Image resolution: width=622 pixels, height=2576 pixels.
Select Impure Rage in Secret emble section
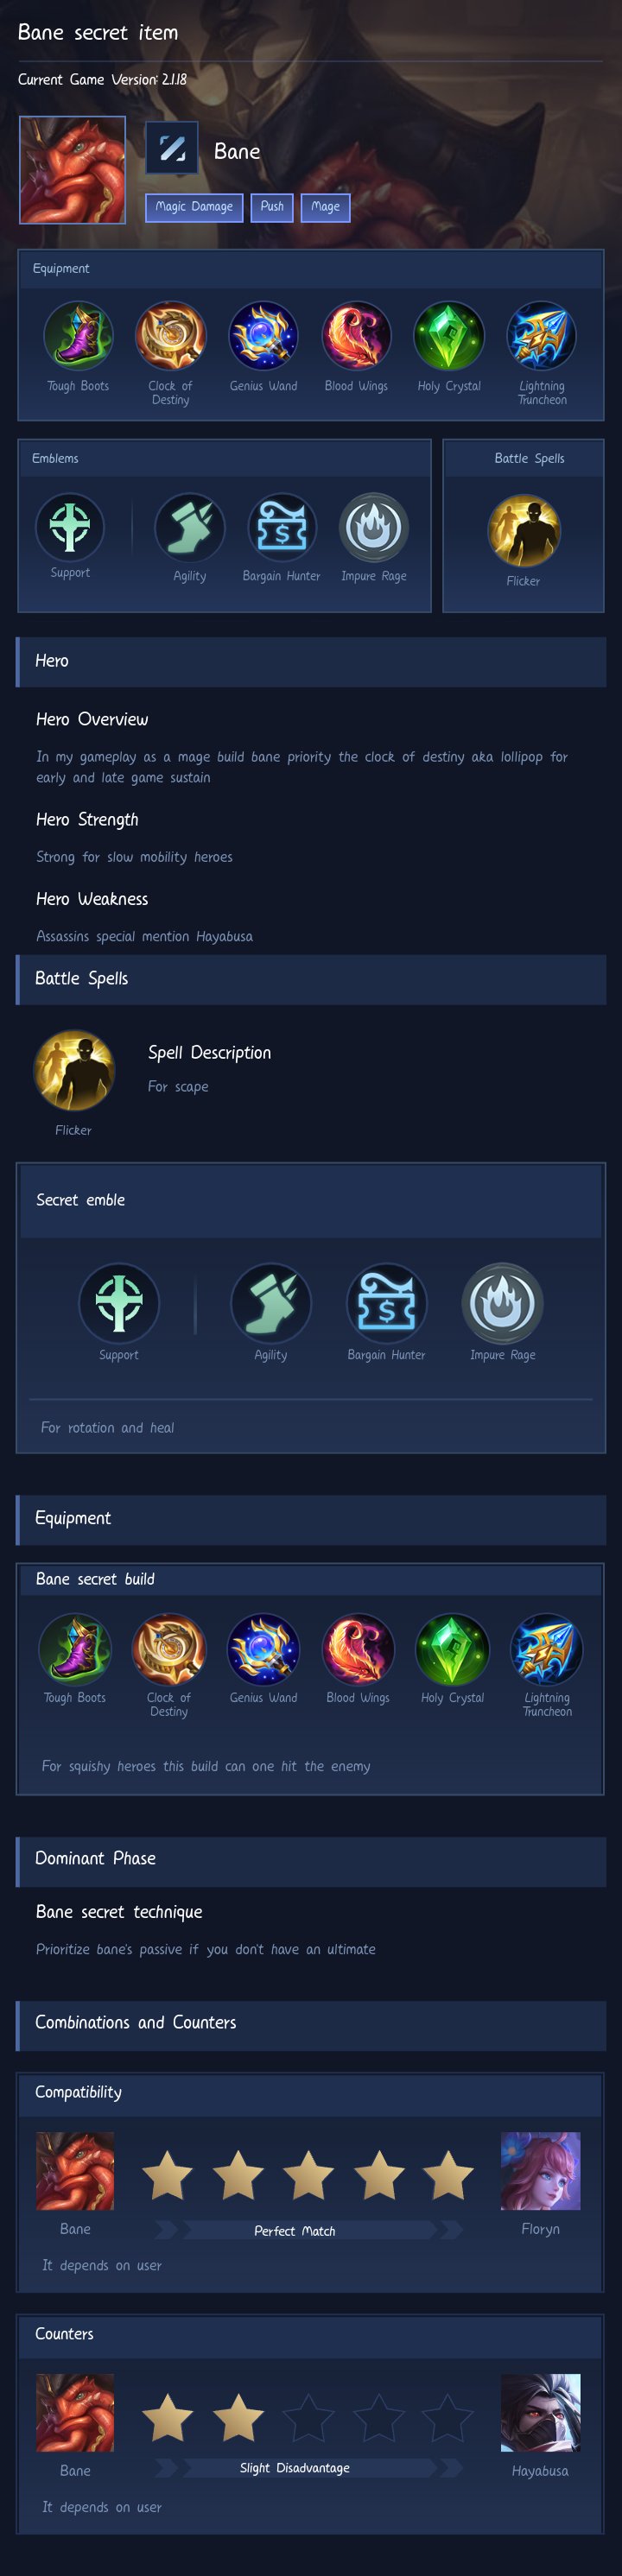click(x=503, y=1303)
